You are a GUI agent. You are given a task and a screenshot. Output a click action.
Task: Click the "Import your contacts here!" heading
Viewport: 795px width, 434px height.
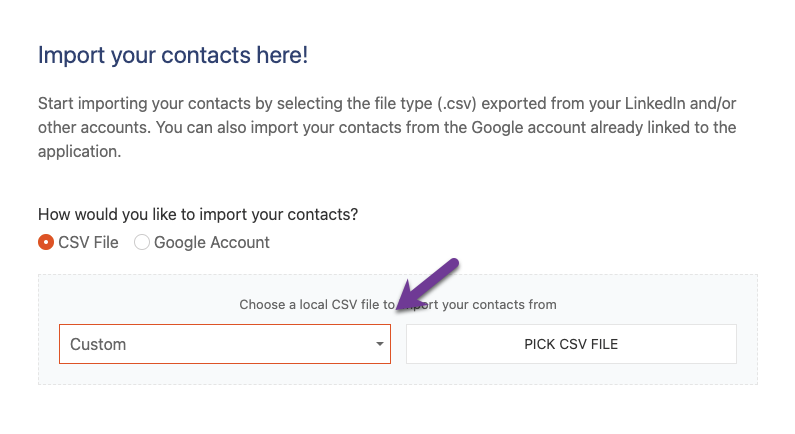(172, 55)
